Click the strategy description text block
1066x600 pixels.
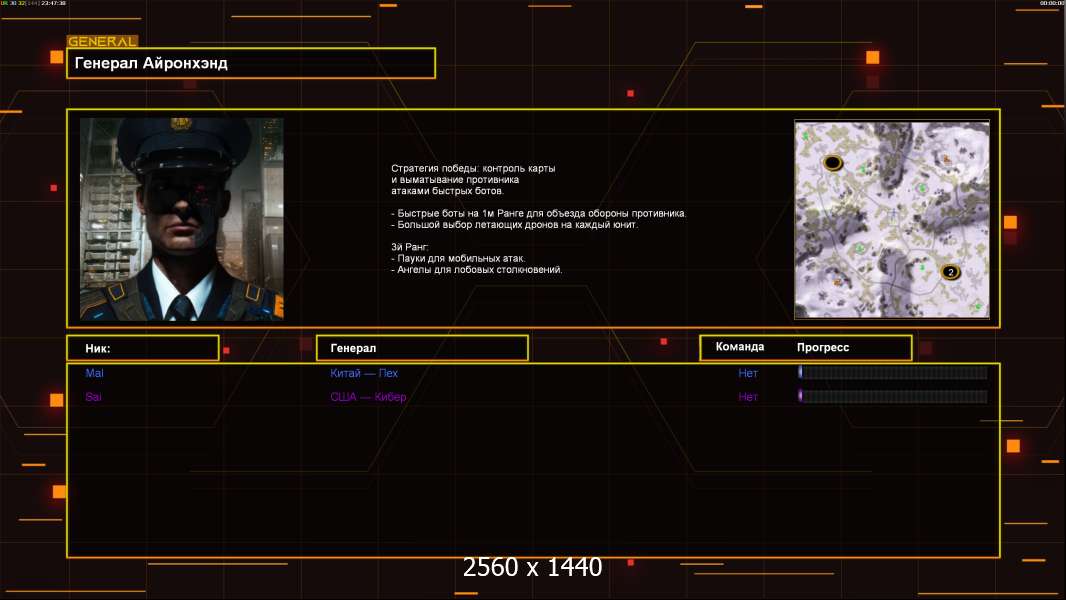click(538, 219)
